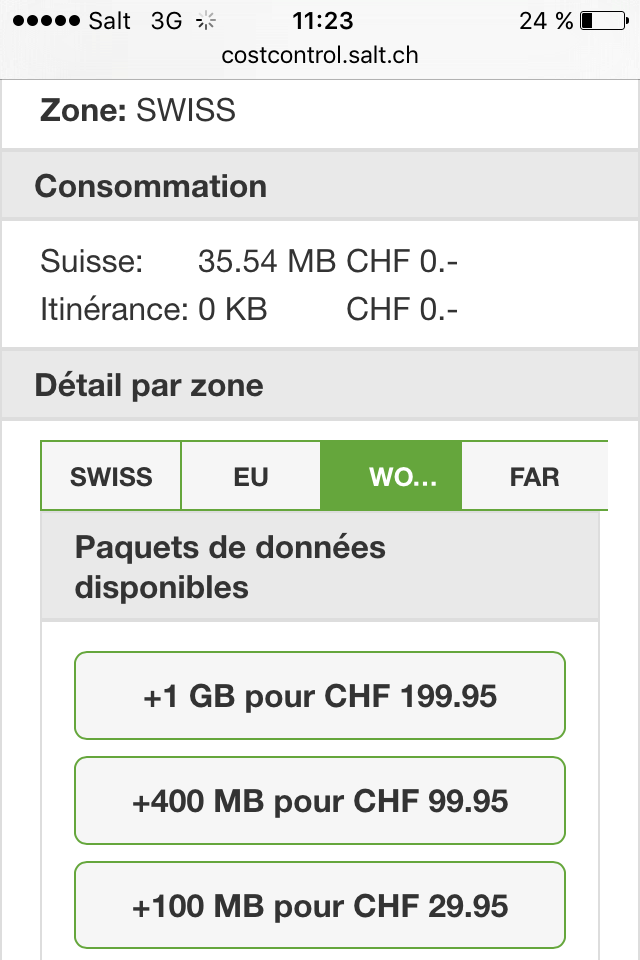Viewport: 640px width, 960px height.
Task: Tap the 3G network indicator
Action: click(167, 21)
